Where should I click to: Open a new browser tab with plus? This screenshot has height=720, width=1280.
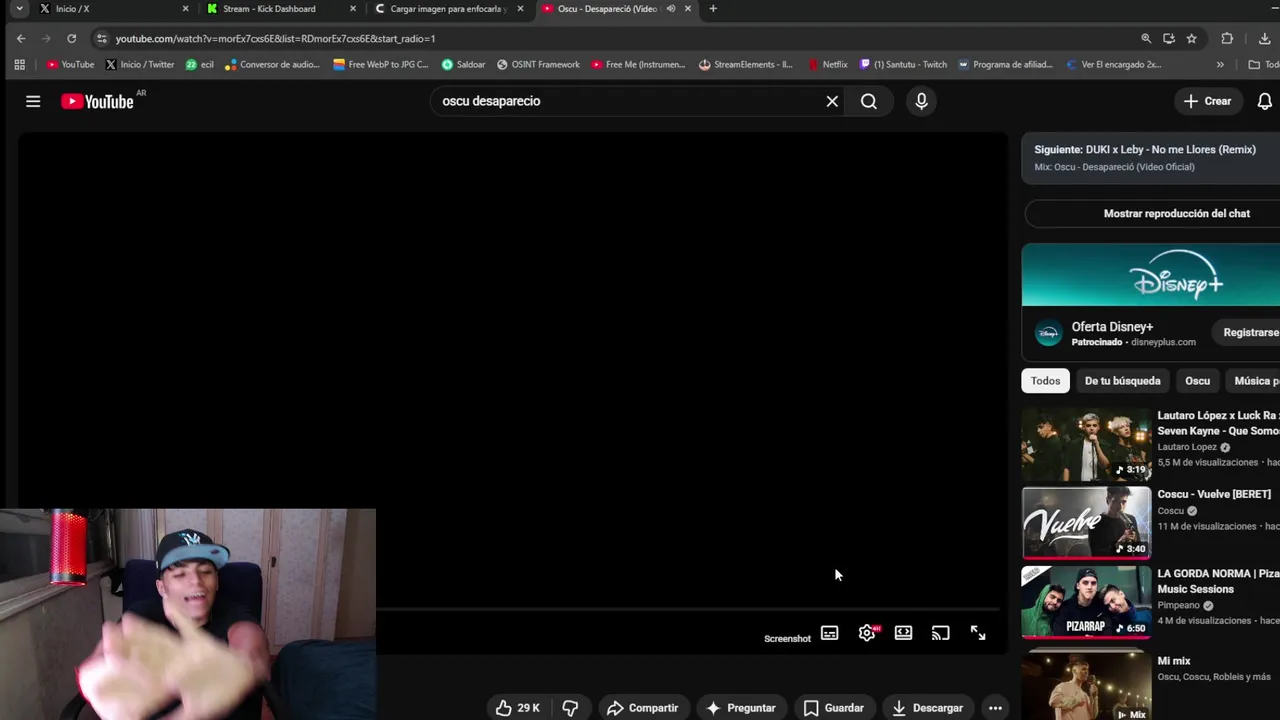point(713,9)
